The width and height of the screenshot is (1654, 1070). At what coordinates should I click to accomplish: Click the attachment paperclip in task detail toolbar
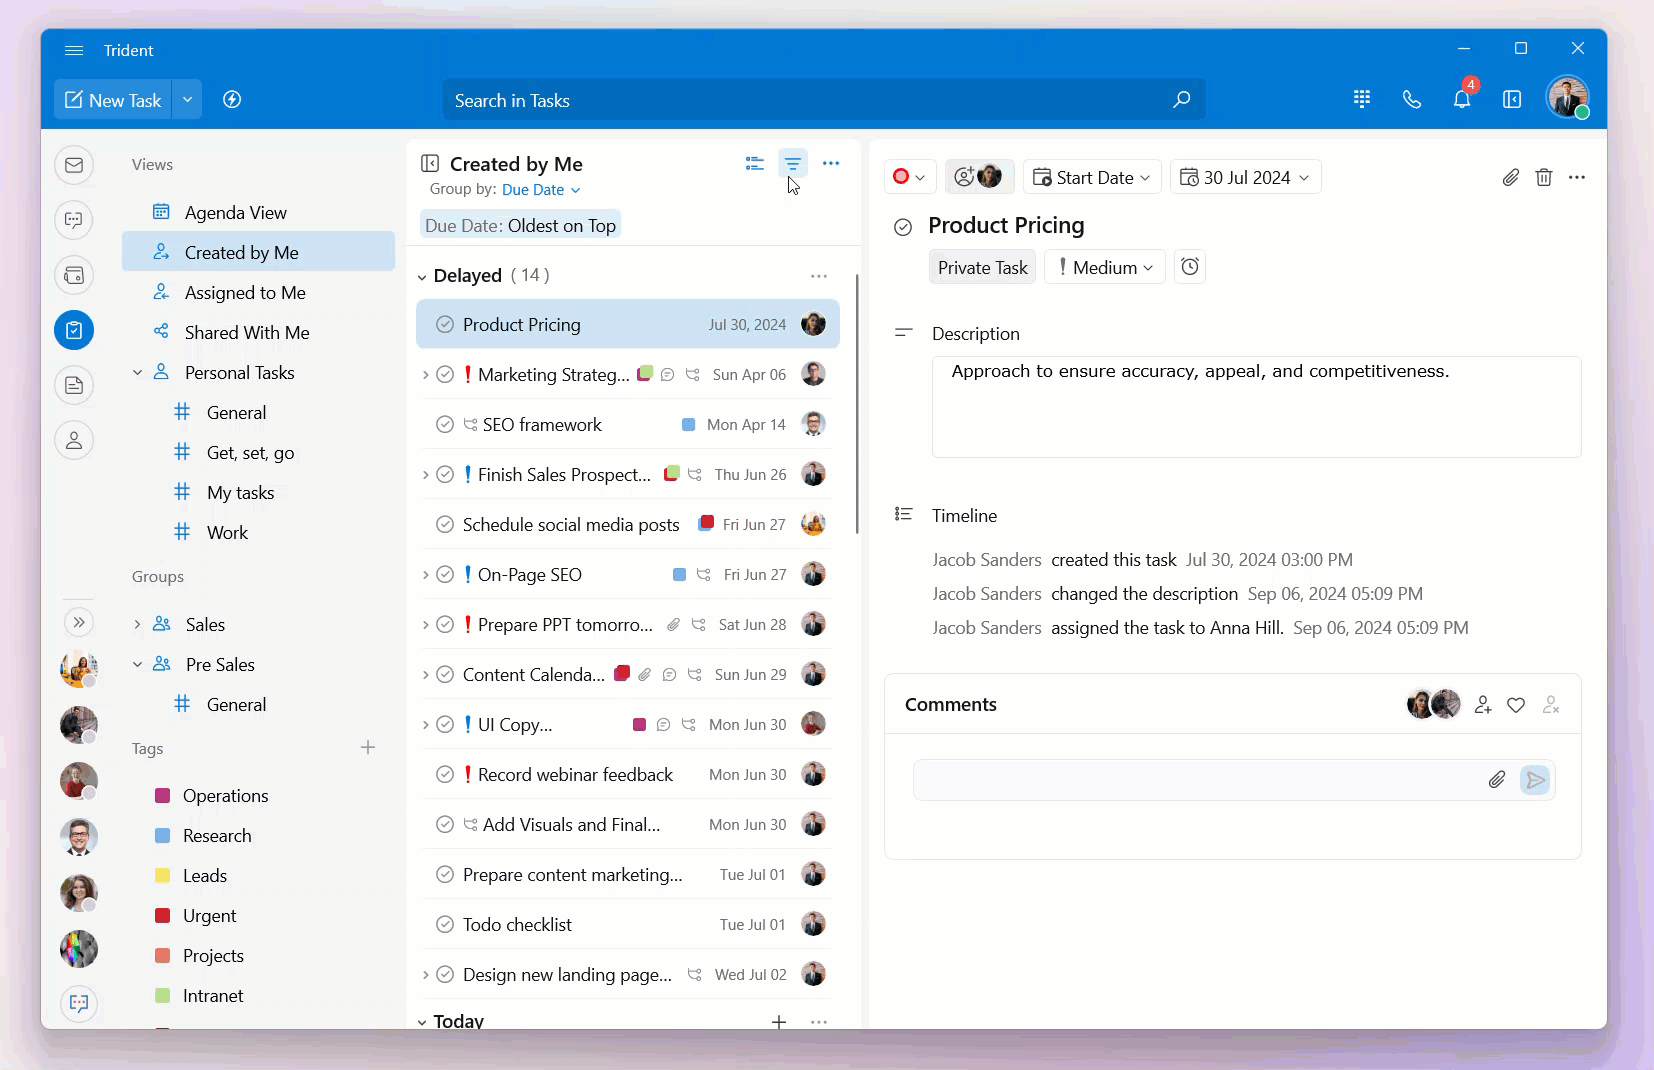(x=1511, y=177)
